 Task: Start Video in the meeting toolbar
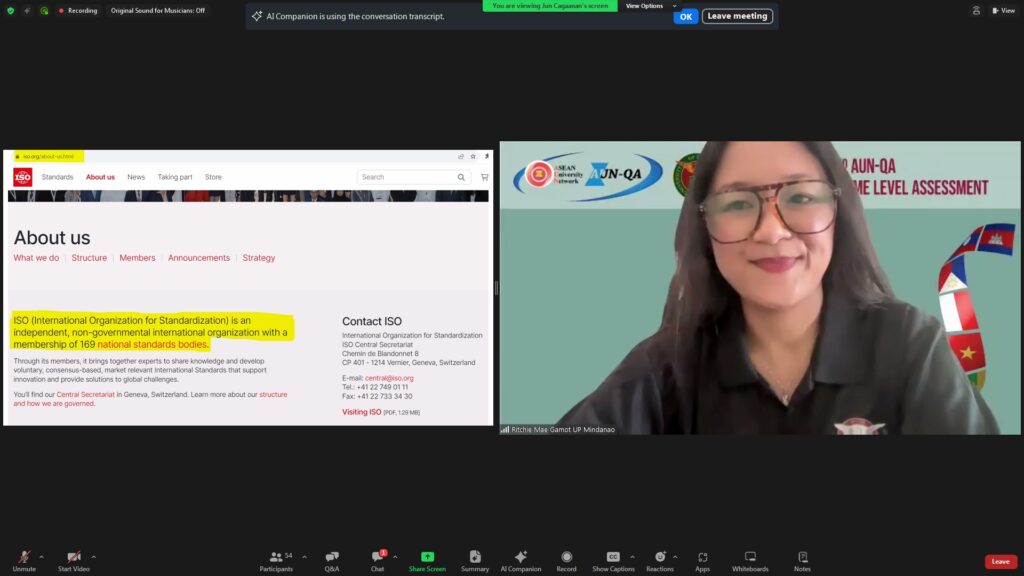[x=74, y=558]
